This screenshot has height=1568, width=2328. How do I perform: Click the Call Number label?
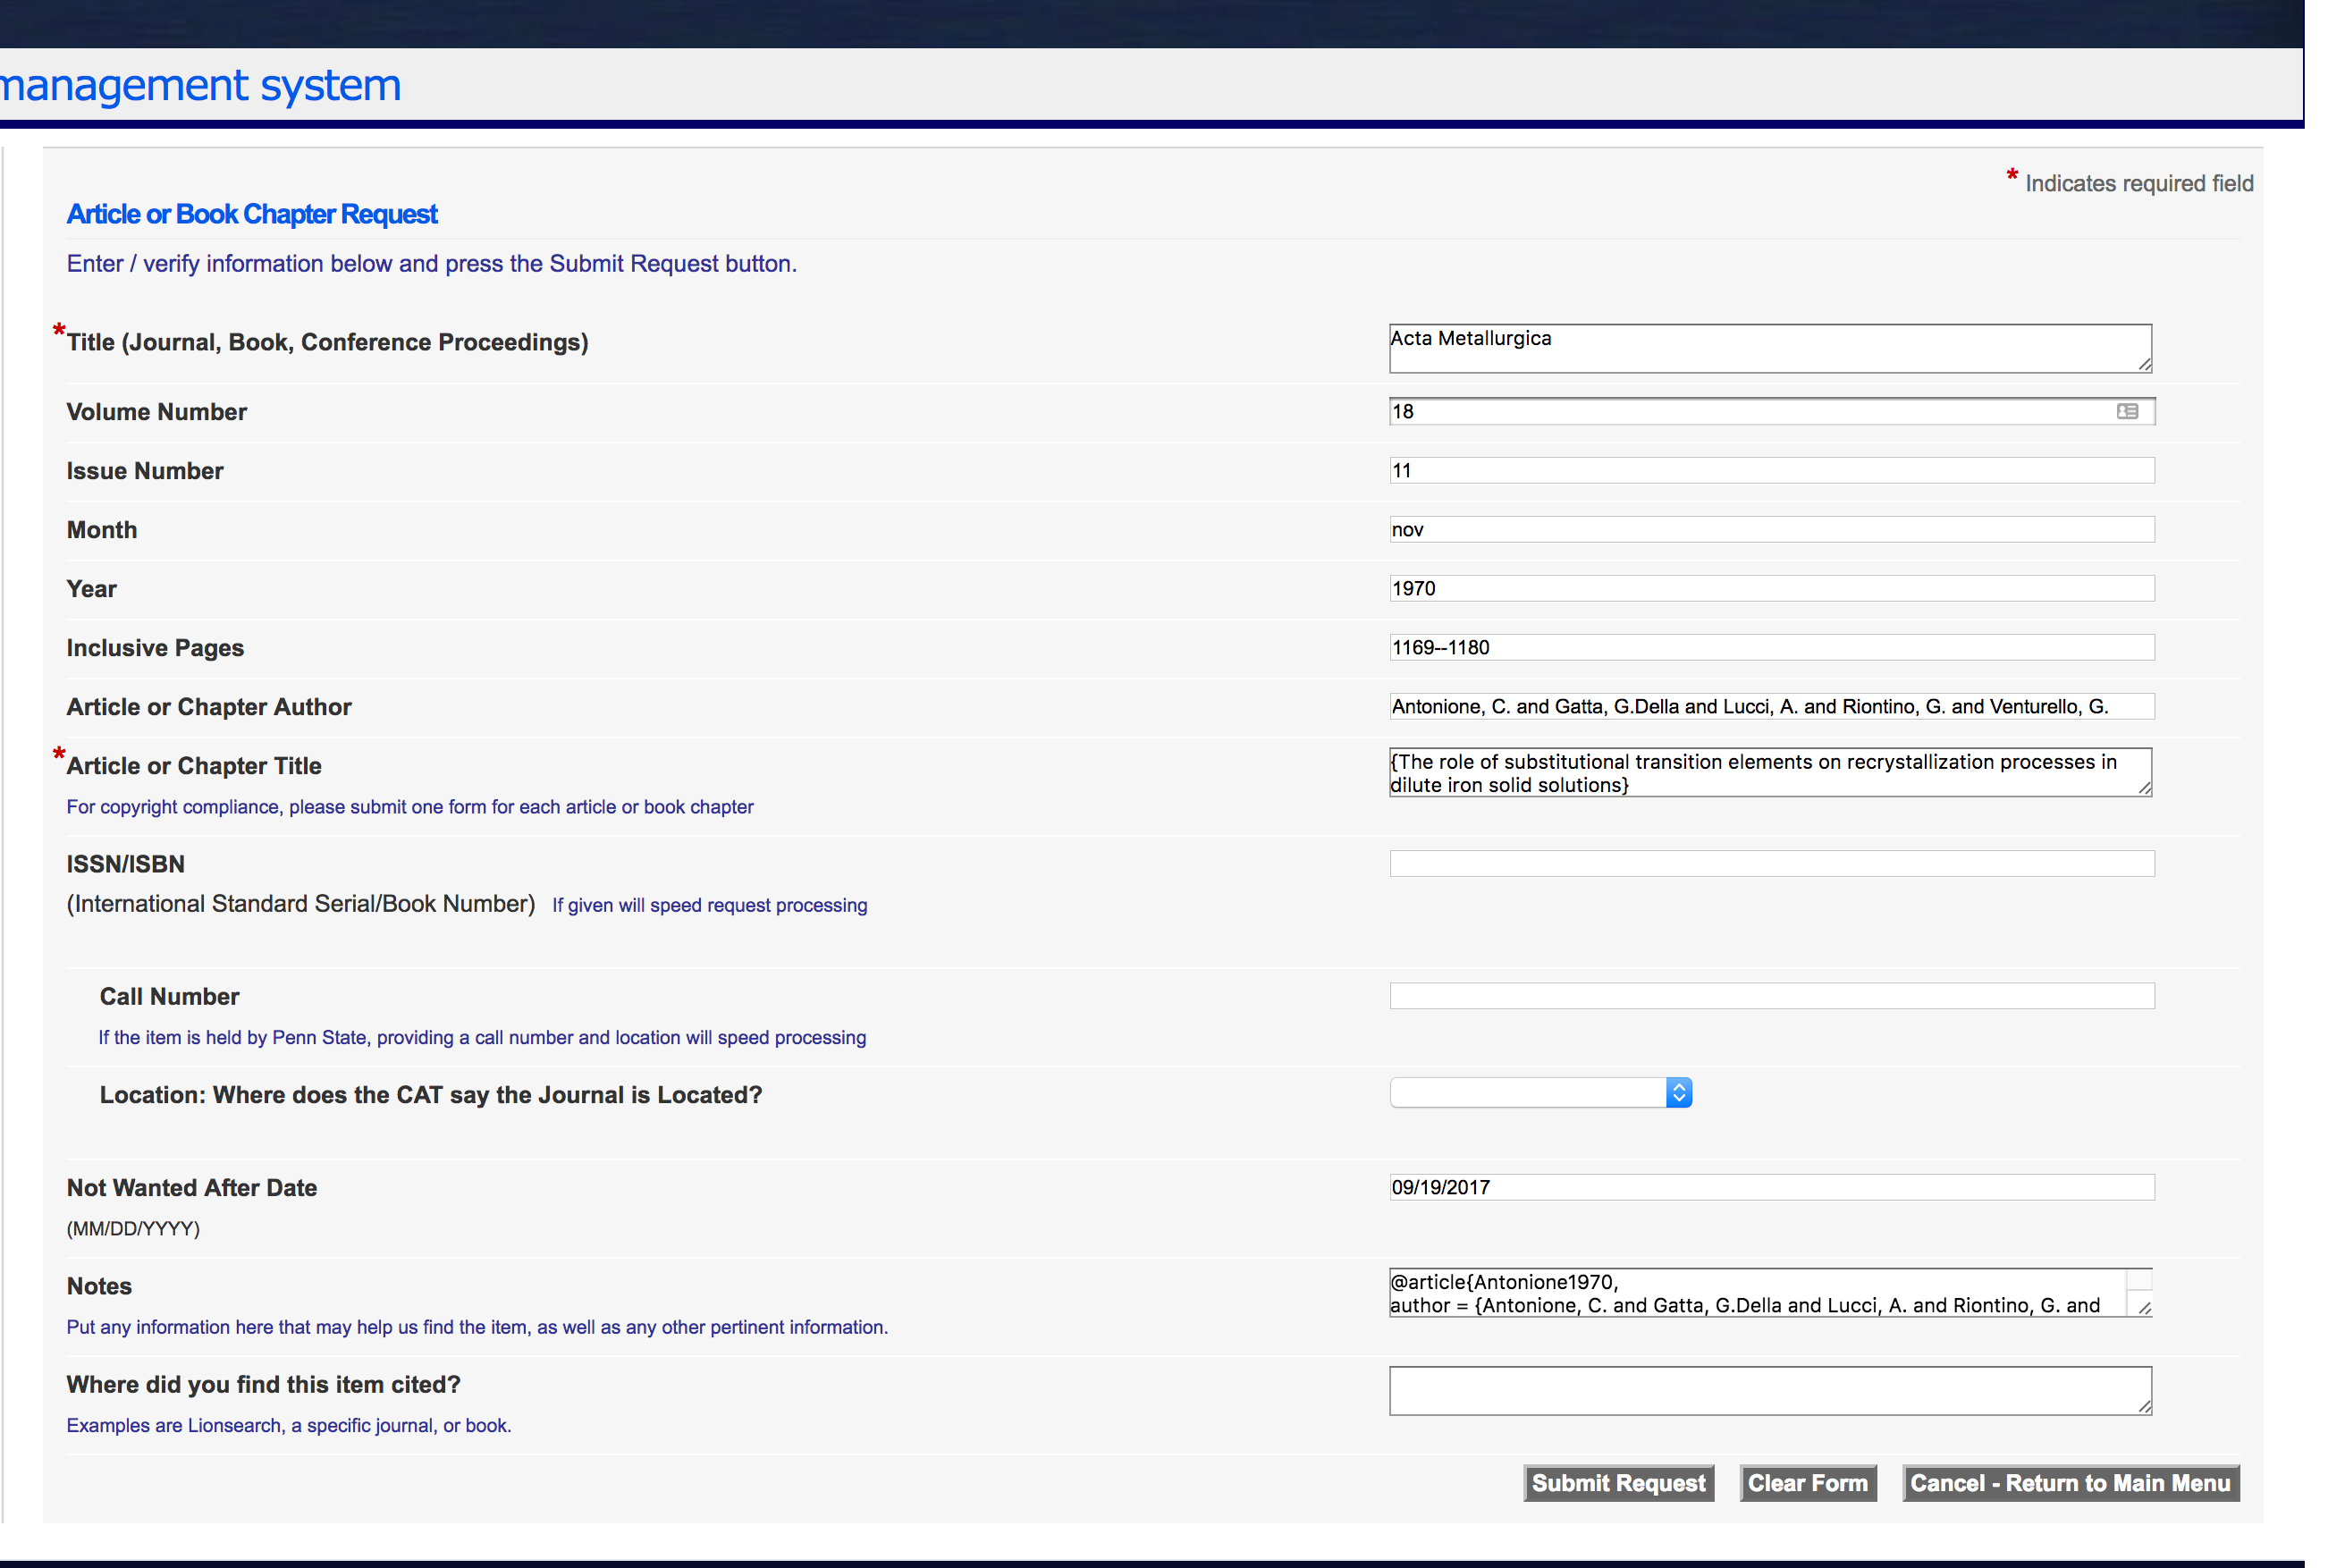(x=169, y=997)
